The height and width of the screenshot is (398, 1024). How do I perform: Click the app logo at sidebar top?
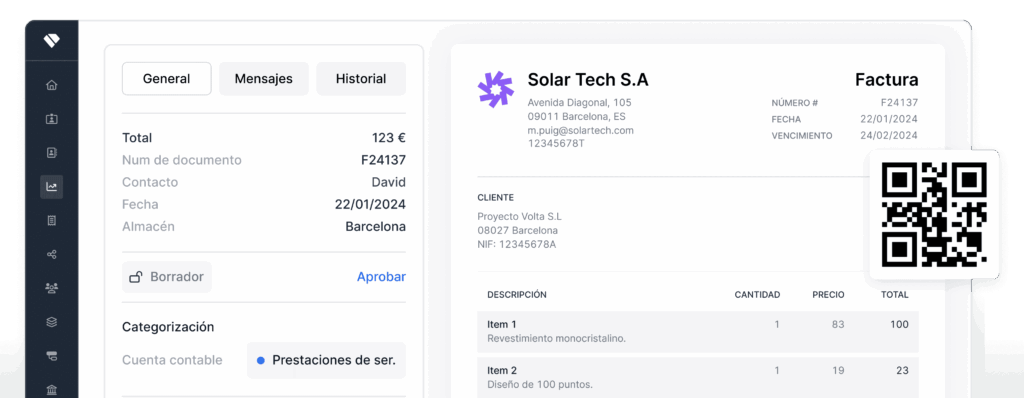52,41
